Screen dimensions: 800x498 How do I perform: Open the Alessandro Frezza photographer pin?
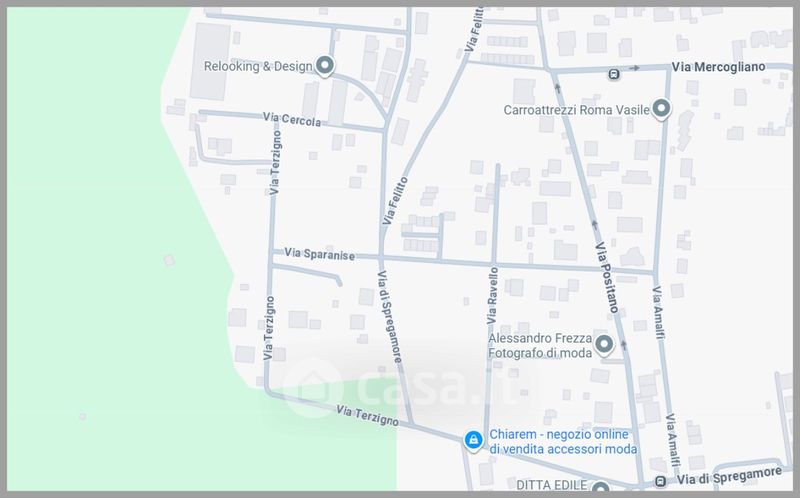tap(604, 346)
